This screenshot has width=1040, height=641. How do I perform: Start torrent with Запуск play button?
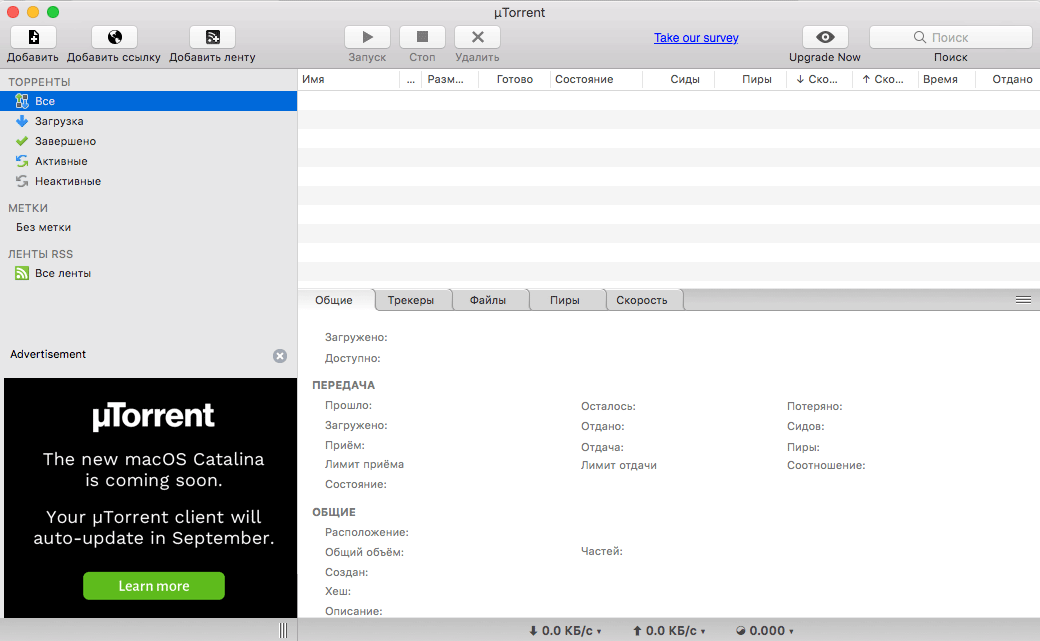(367, 37)
